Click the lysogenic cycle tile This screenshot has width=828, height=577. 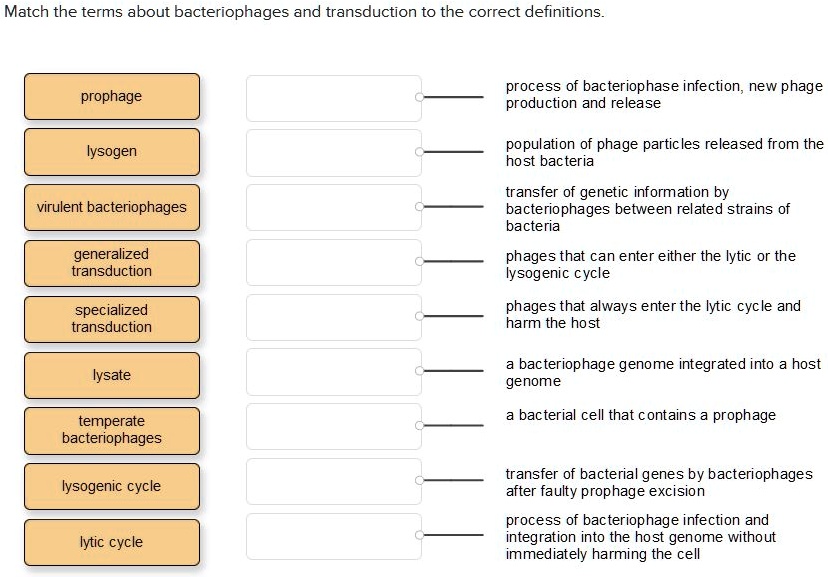pos(111,486)
